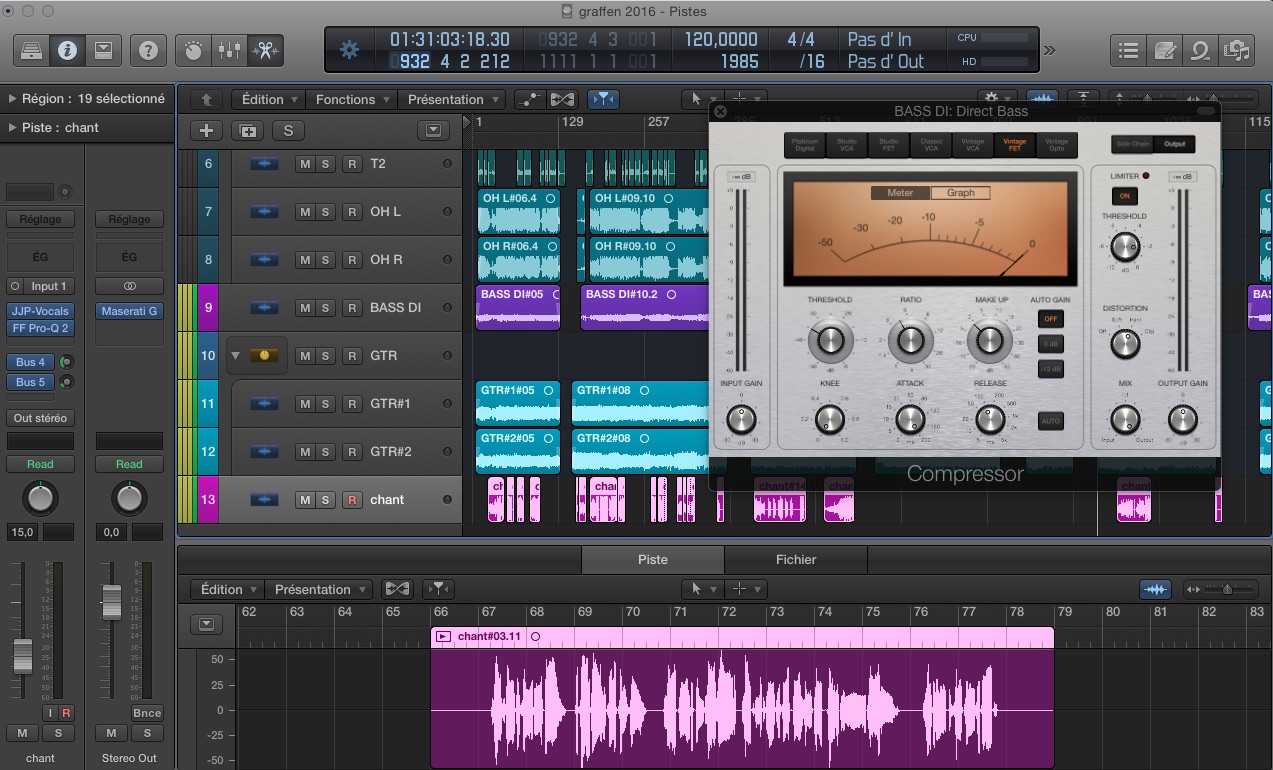1273x770 pixels.
Task: Toggle Flex view in tracks area
Action: point(563,99)
